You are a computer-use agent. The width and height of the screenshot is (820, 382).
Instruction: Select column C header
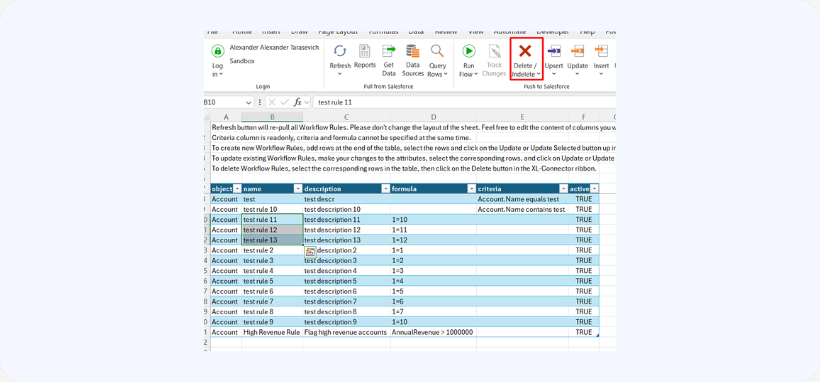click(x=346, y=117)
